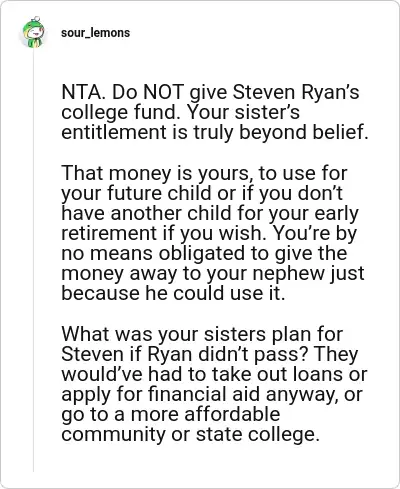400x489 pixels.
Task: Click the last line "community or state college."
Action: point(190,434)
